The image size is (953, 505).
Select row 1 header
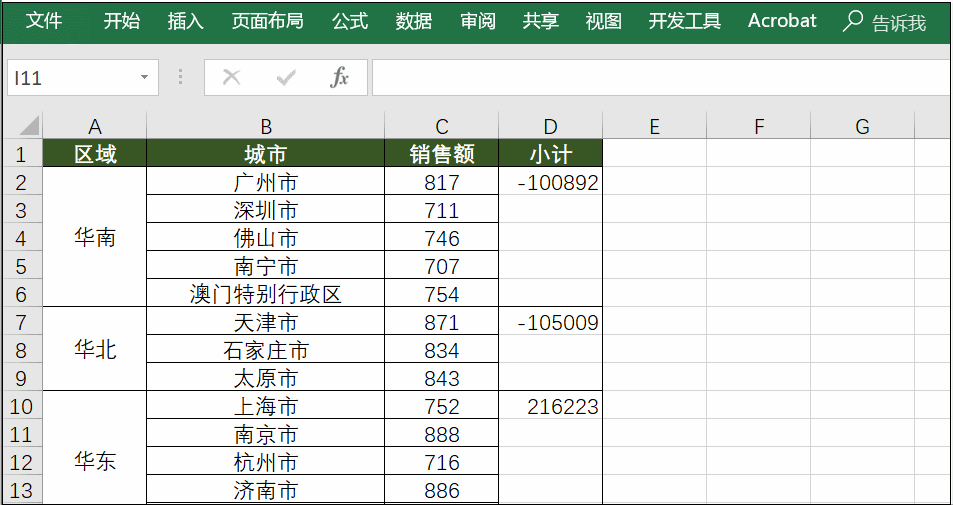(x=21, y=153)
